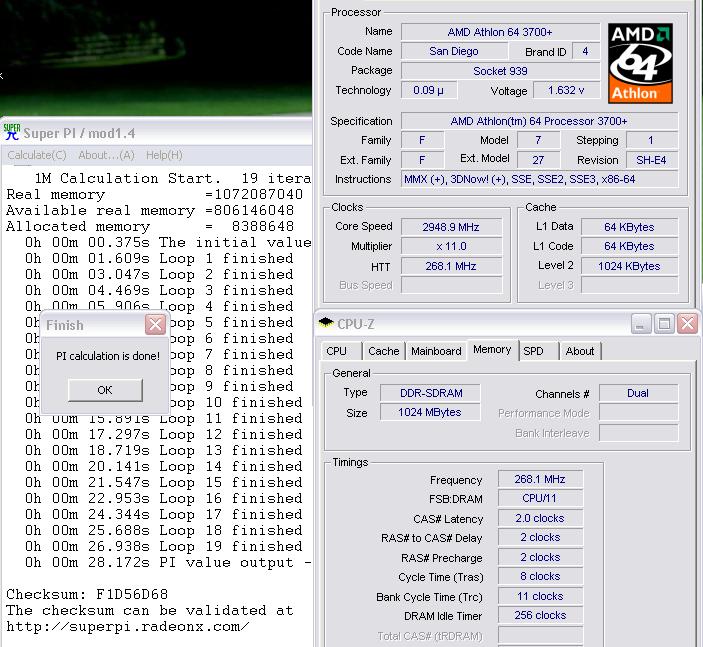Click the Voltage value 1.632 v
Viewport: 703px width, 647px height.
(x=566, y=90)
